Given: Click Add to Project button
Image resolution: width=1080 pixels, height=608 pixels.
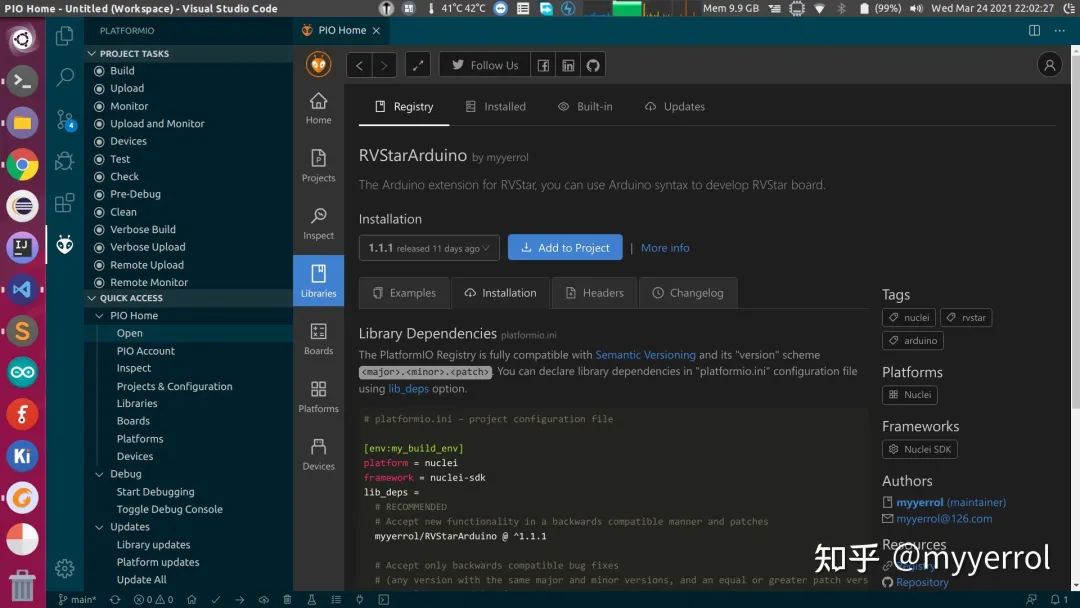Looking at the screenshot, I should pyautogui.click(x=565, y=248).
